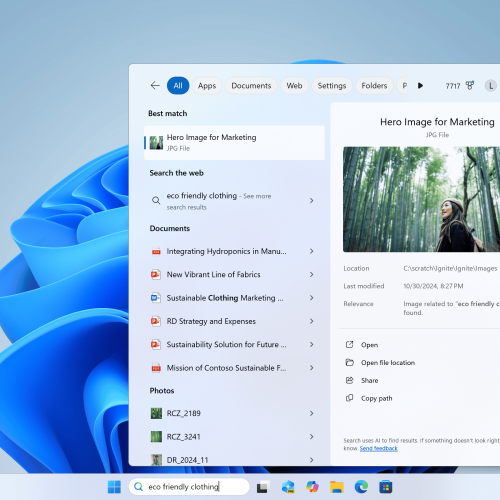Click the bamboo forest preview image
Screen dimensions: 500x500
tap(421, 199)
